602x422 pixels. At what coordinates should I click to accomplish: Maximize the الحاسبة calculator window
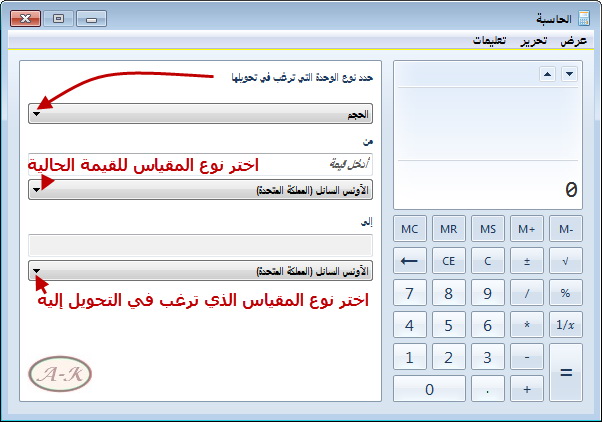coord(58,18)
